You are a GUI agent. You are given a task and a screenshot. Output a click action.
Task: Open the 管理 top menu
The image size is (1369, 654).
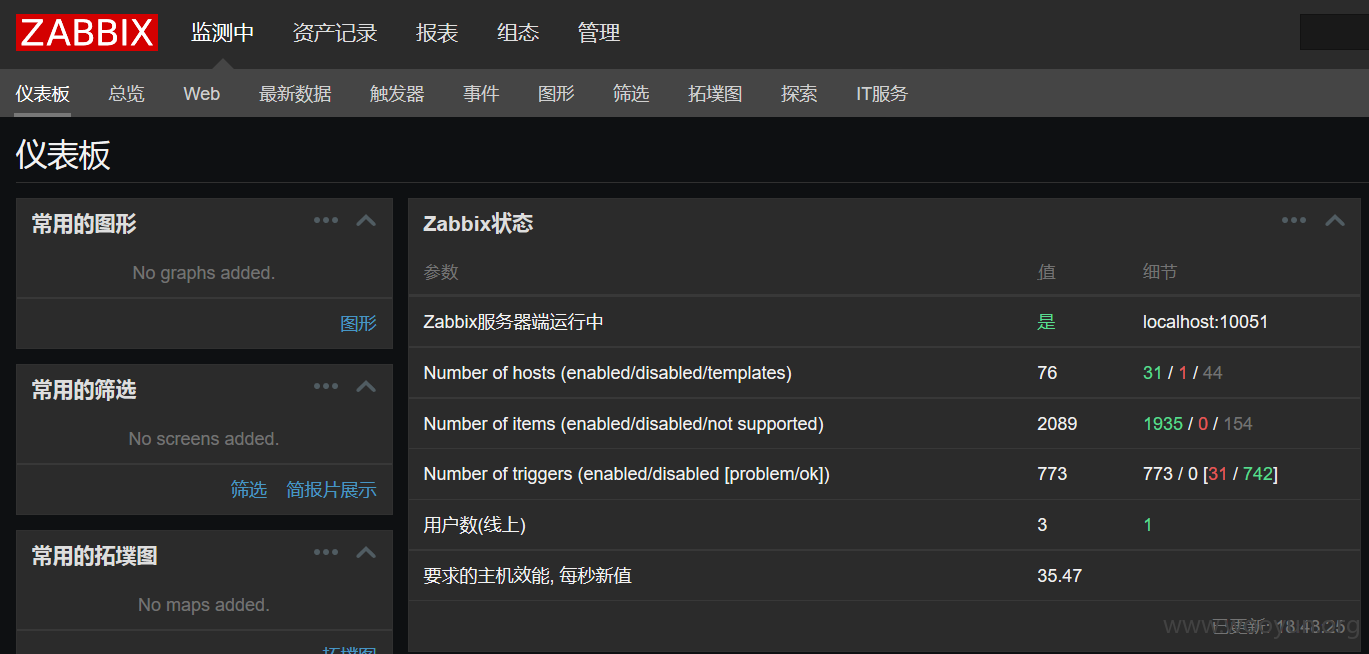599,33
